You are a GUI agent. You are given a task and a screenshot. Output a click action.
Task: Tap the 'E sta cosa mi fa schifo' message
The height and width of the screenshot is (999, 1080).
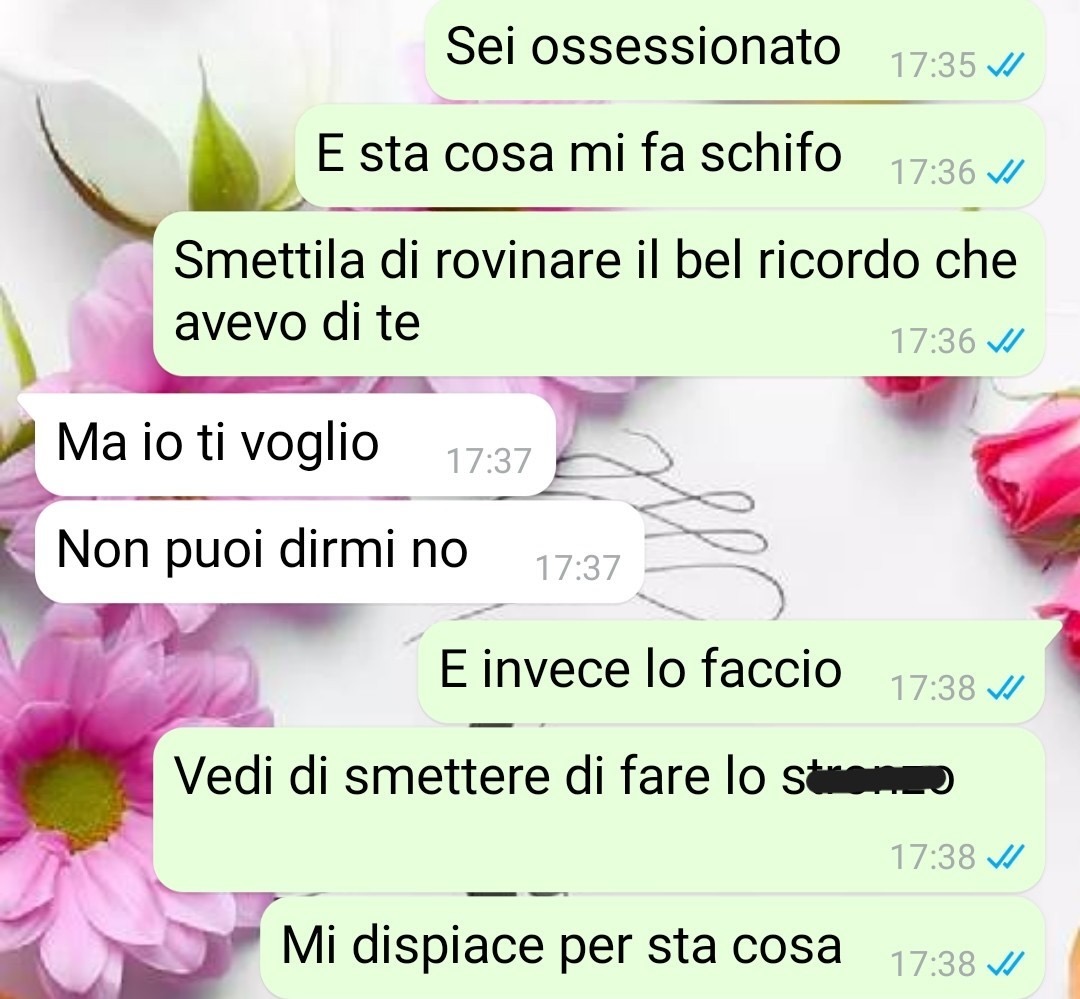670,155
